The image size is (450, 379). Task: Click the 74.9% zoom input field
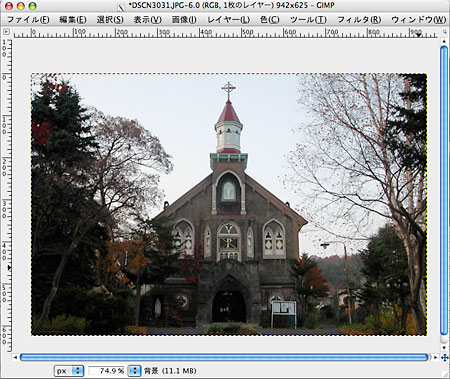107,371
